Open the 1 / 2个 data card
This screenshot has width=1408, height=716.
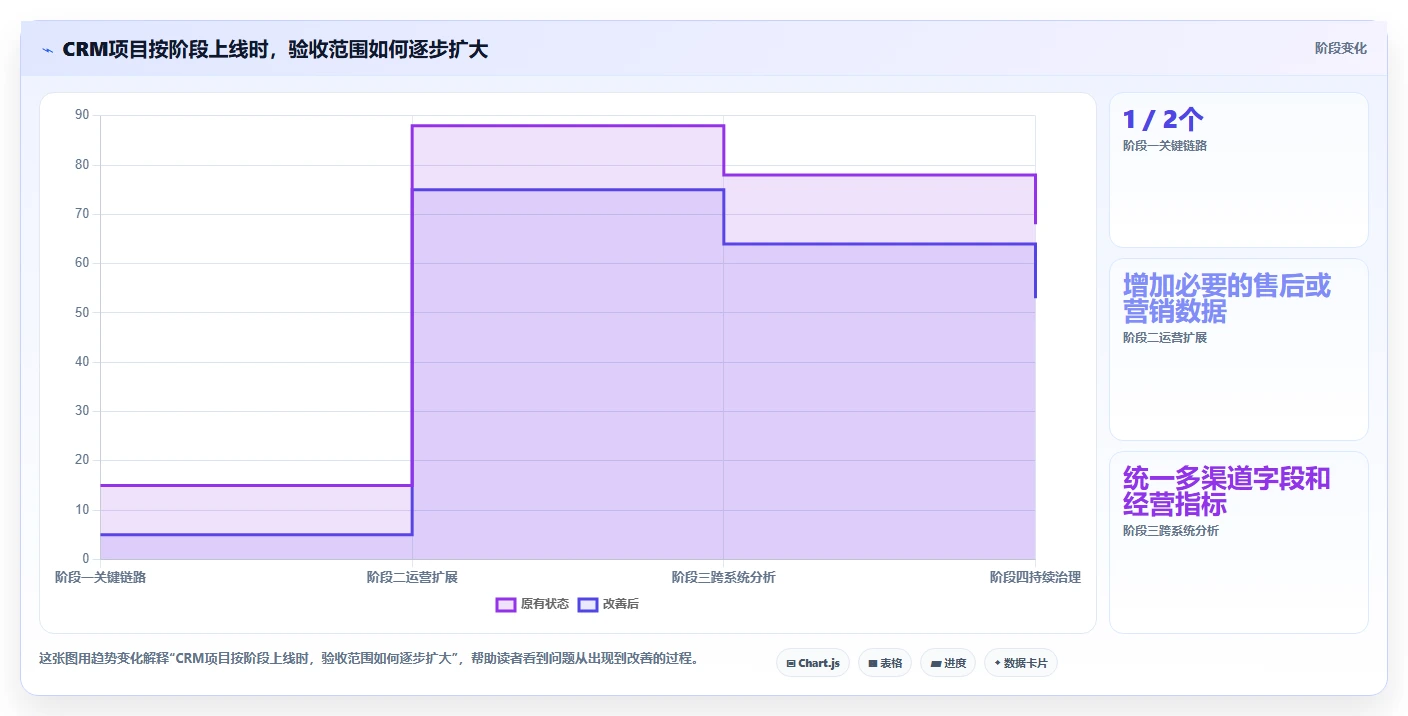(1239, 170)
